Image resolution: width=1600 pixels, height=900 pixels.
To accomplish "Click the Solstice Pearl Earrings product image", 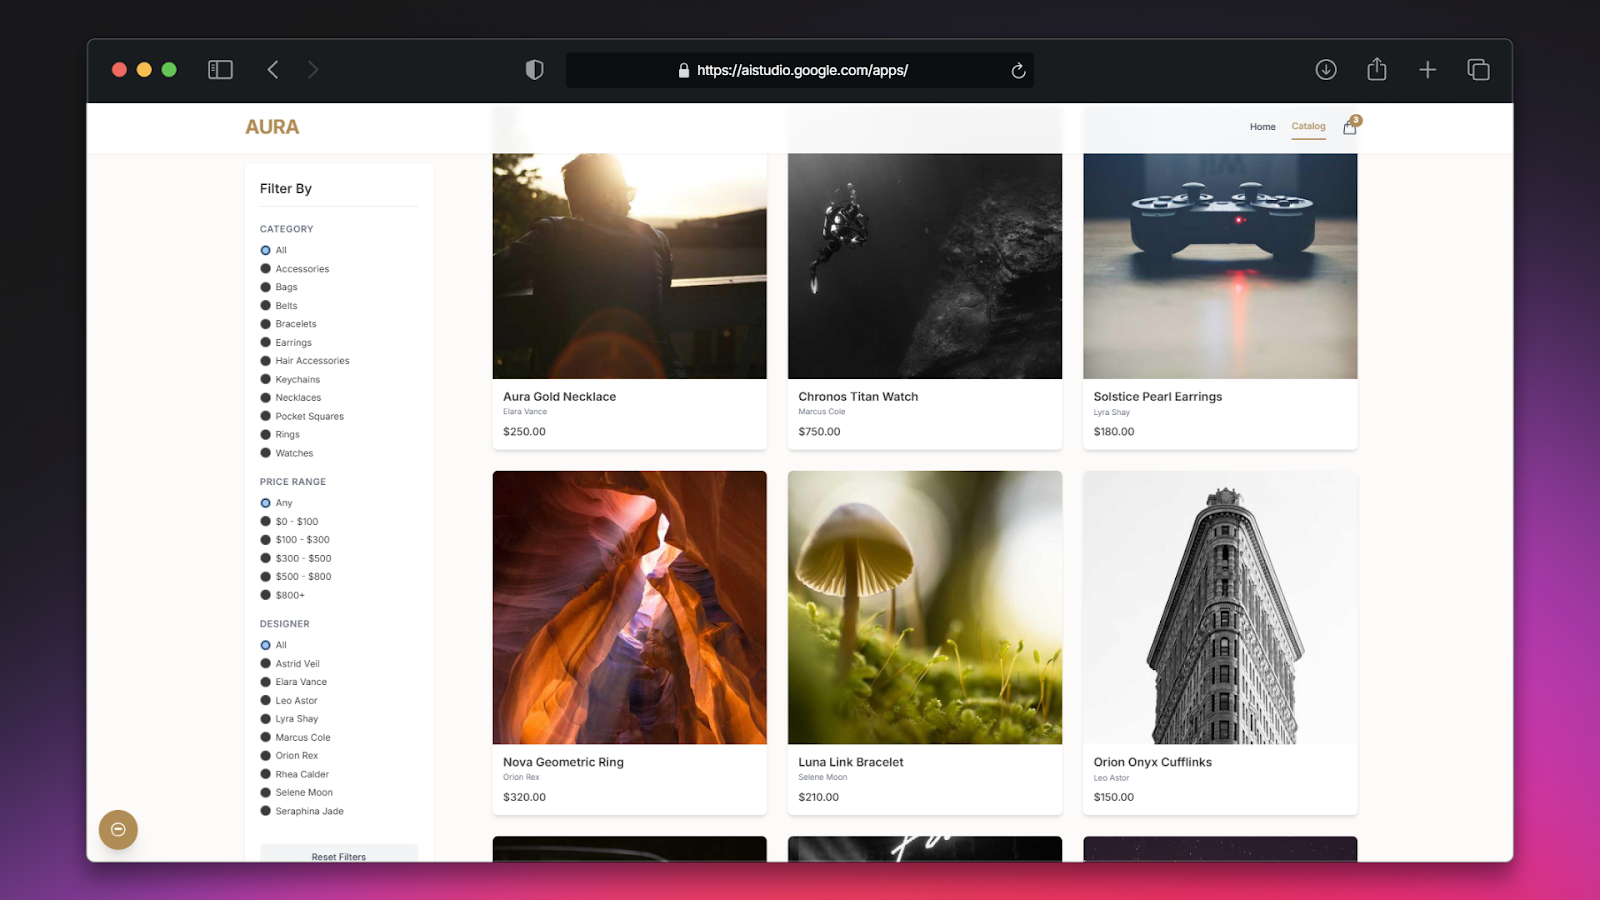I will click(1220, 266).
